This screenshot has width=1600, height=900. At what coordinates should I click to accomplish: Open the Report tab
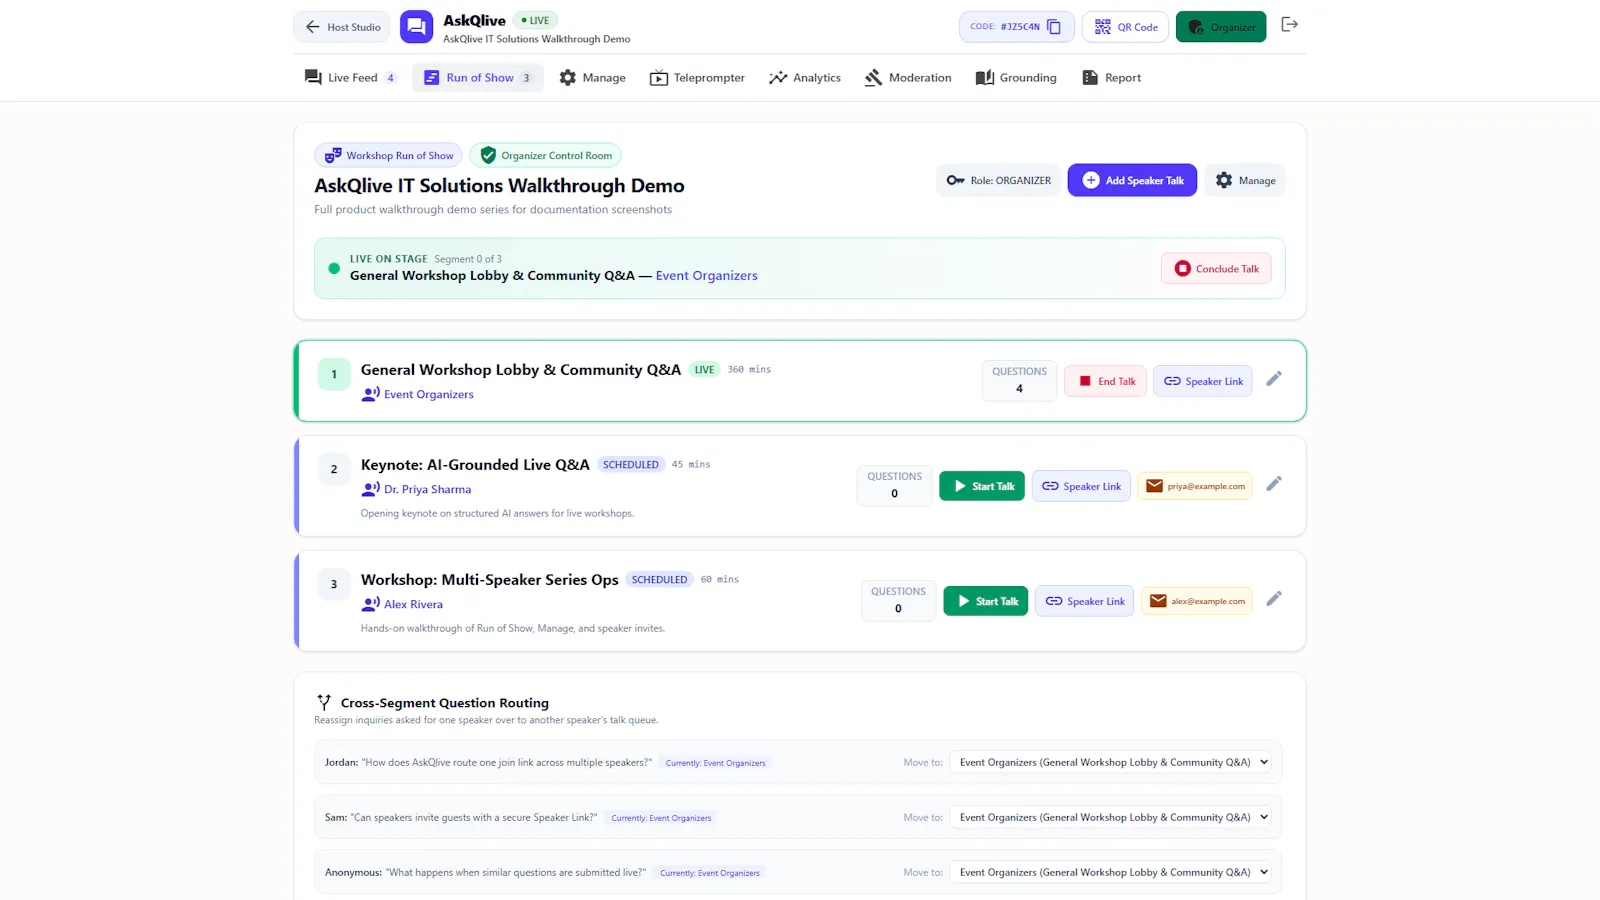(1111, 78)
